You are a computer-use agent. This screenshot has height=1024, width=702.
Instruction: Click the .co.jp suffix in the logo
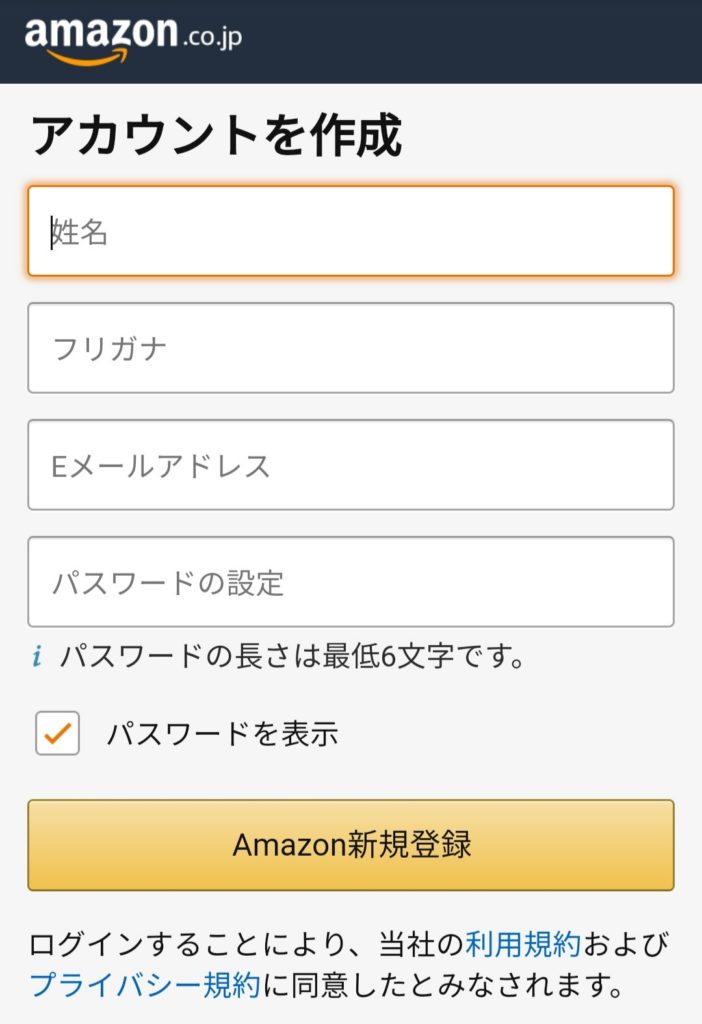pyautogui.click(x=212, y=37)
